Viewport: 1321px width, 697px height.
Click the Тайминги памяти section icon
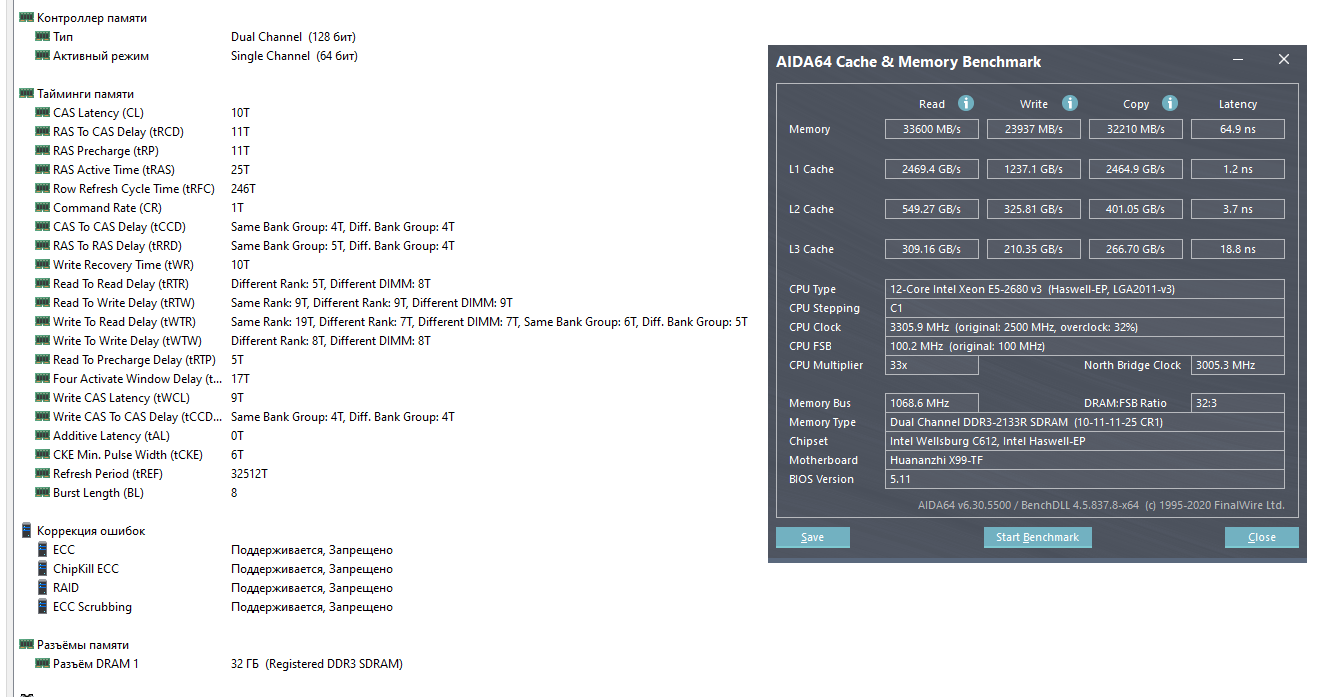point(26,94)
